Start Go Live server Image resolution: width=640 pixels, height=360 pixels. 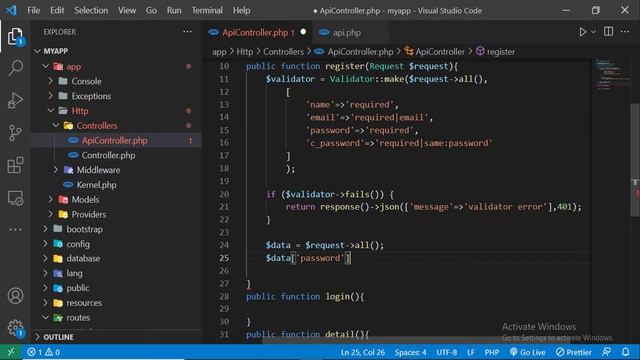[527, 352]
